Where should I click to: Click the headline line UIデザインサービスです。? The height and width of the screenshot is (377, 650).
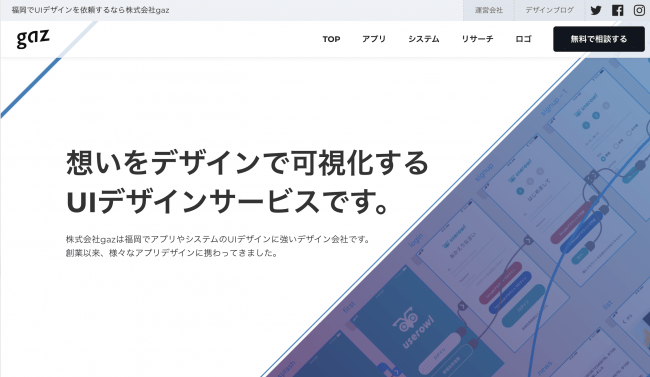click(227, 202)
